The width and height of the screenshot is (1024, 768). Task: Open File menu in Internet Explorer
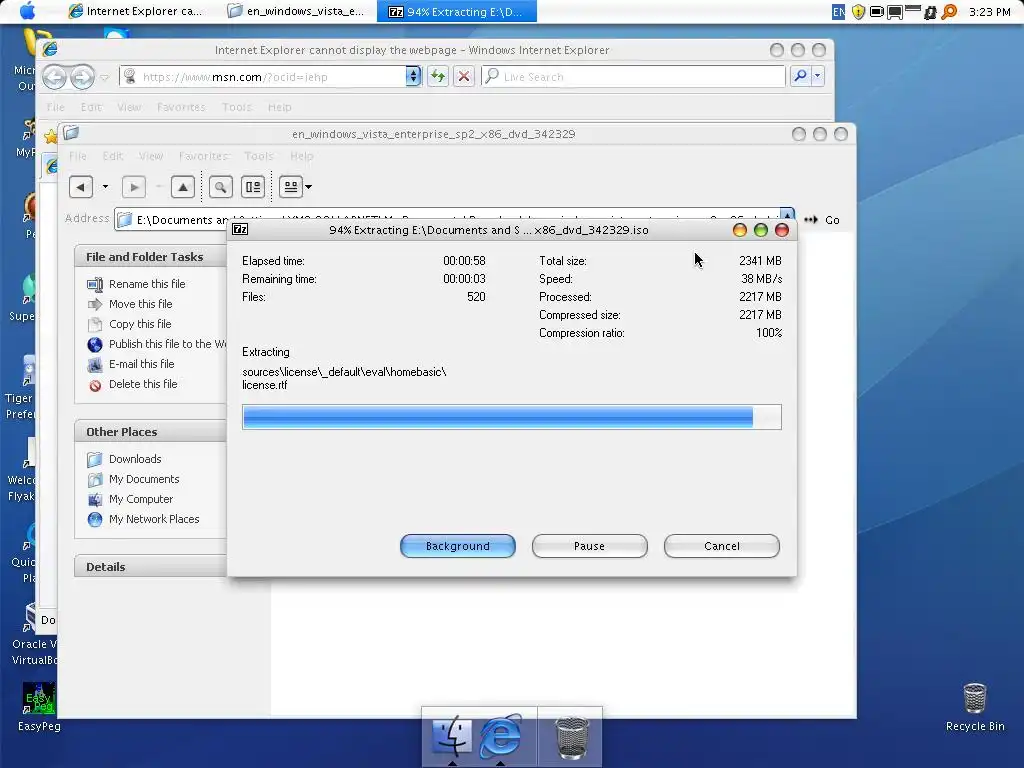point(56,107)
